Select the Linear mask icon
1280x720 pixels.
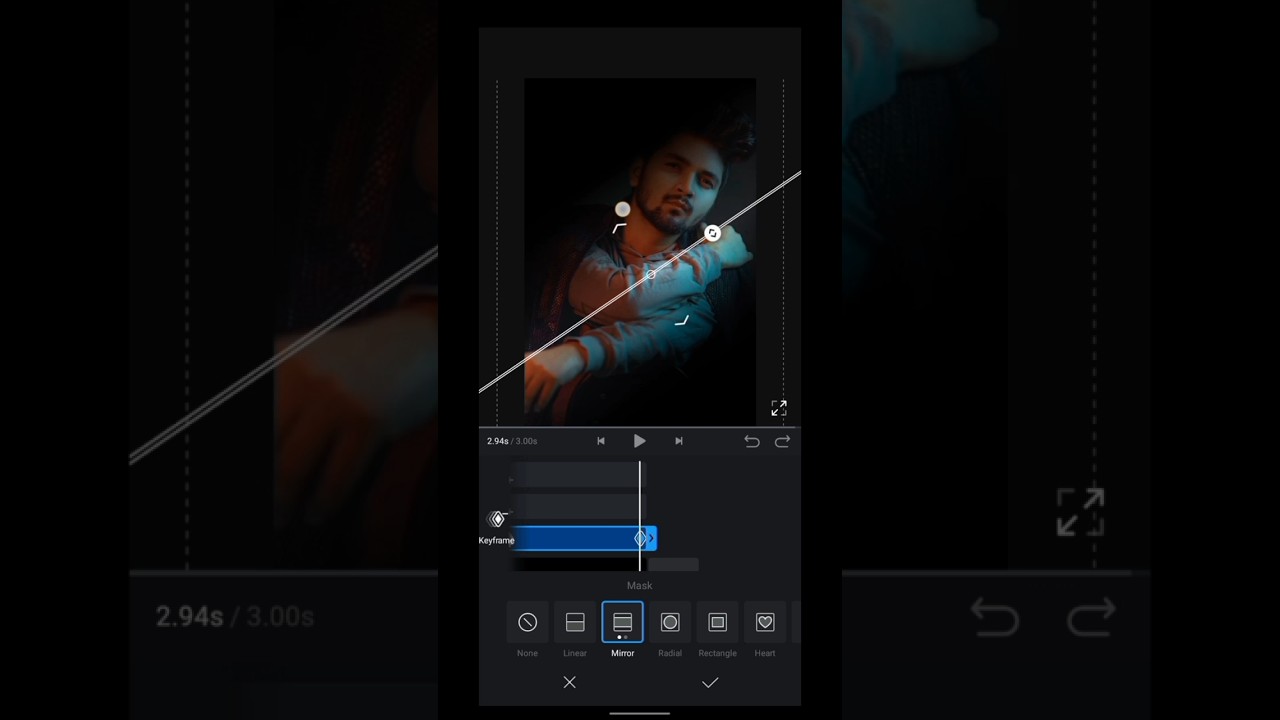[575, 622]
